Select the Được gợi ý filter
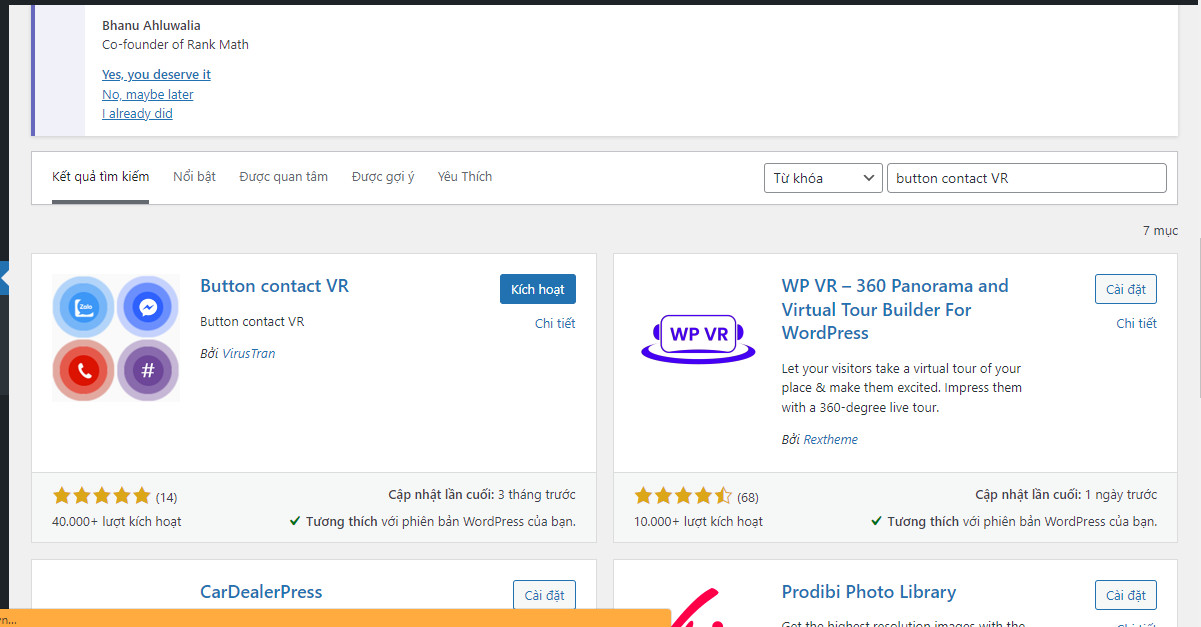 [383, 176]
